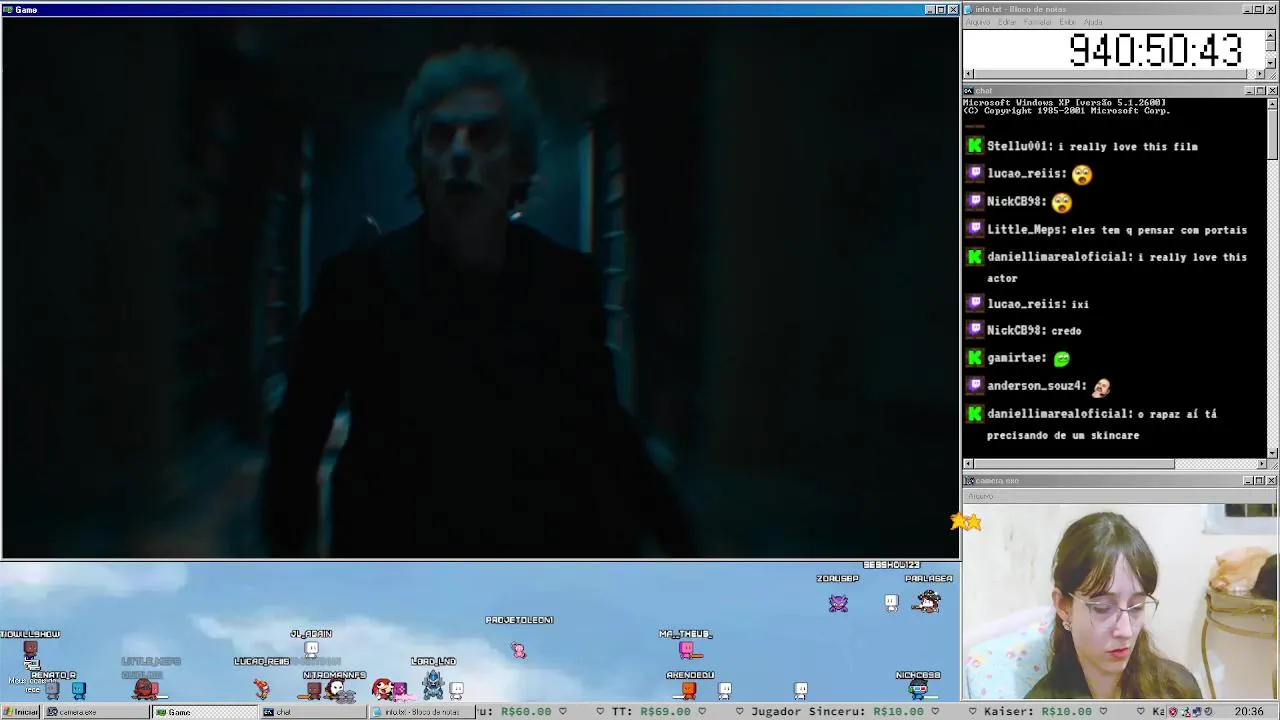Maximize the Notepad window
Viewport: 1280px width, 720px height.
coord(1260,9)
